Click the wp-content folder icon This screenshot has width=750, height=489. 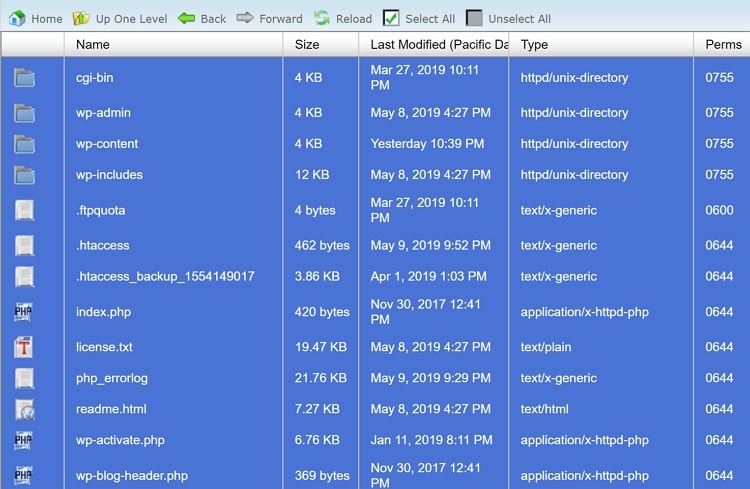pos(24,144)
